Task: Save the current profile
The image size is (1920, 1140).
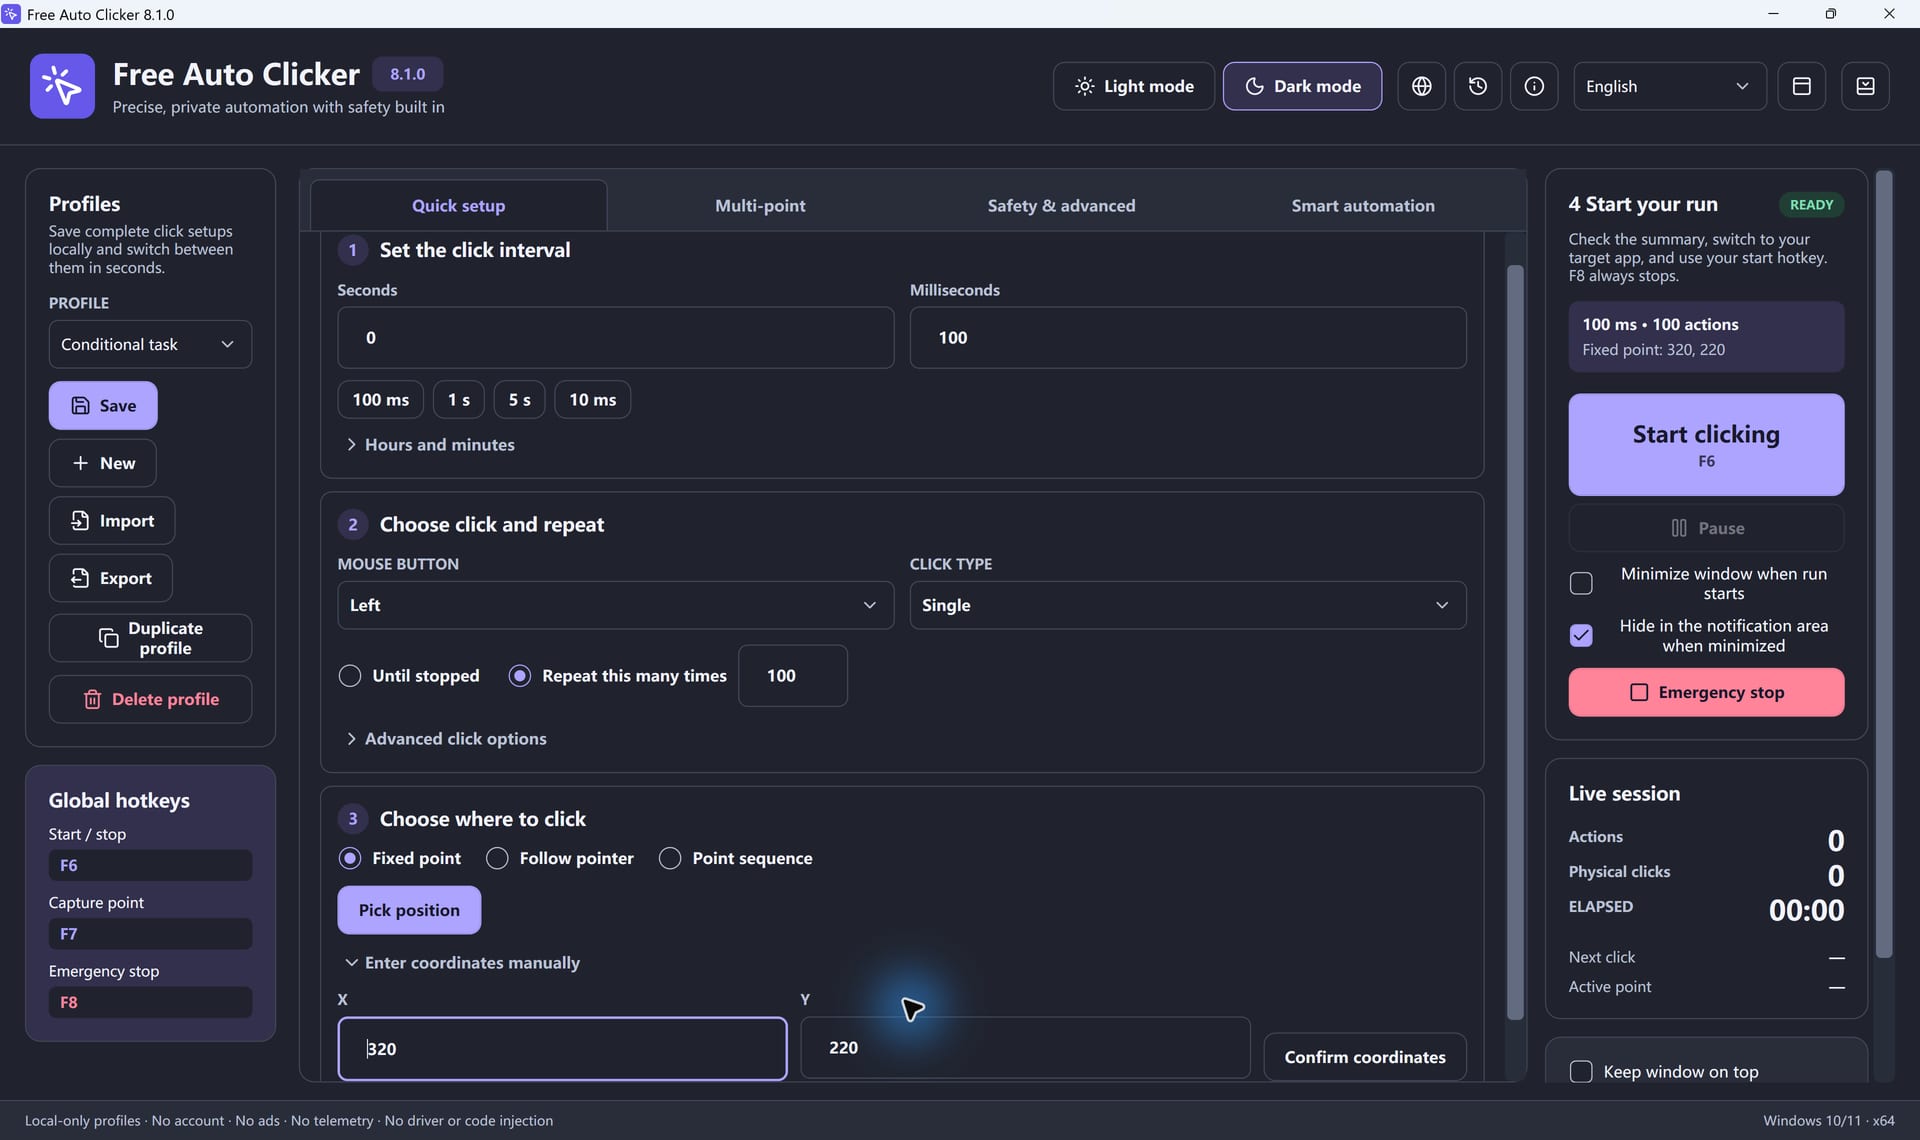Action: click(x=103, y=405)
